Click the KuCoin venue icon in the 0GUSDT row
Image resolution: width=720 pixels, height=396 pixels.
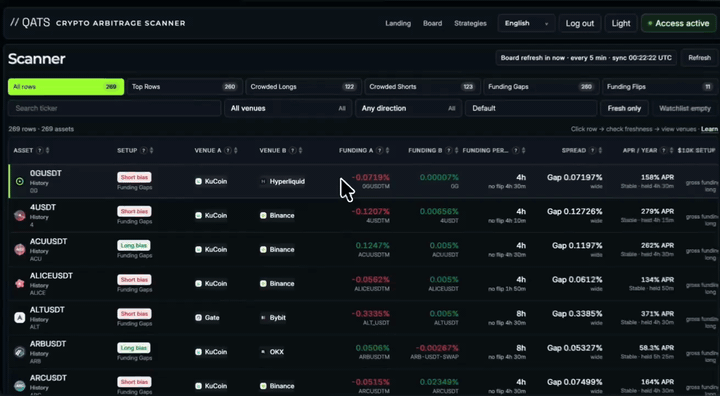pos(198,181)
